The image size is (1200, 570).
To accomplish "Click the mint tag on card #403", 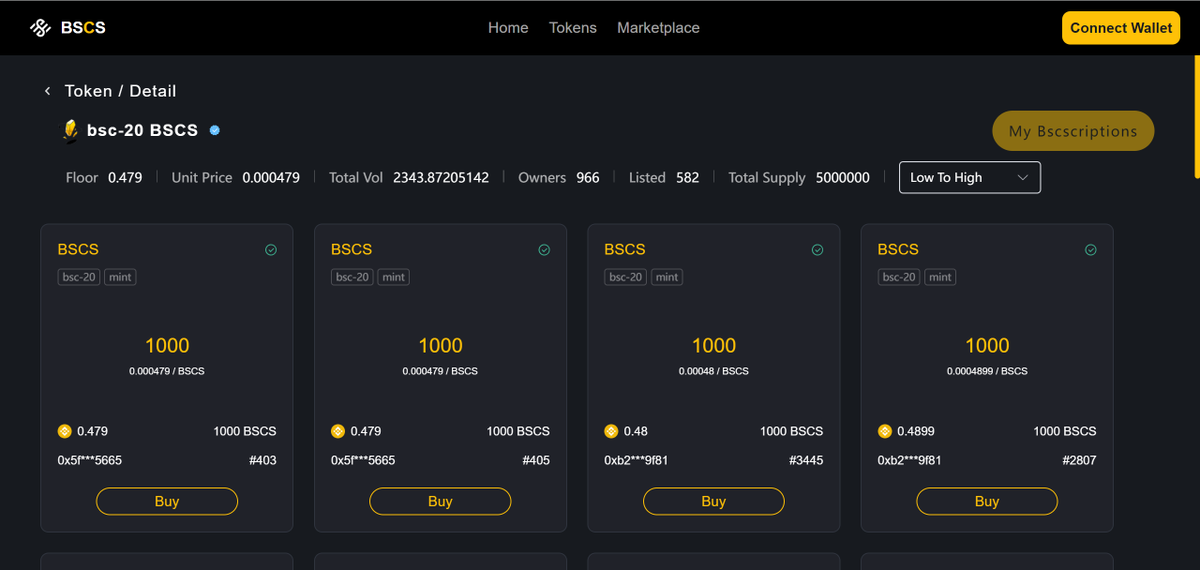I will 120,277.
